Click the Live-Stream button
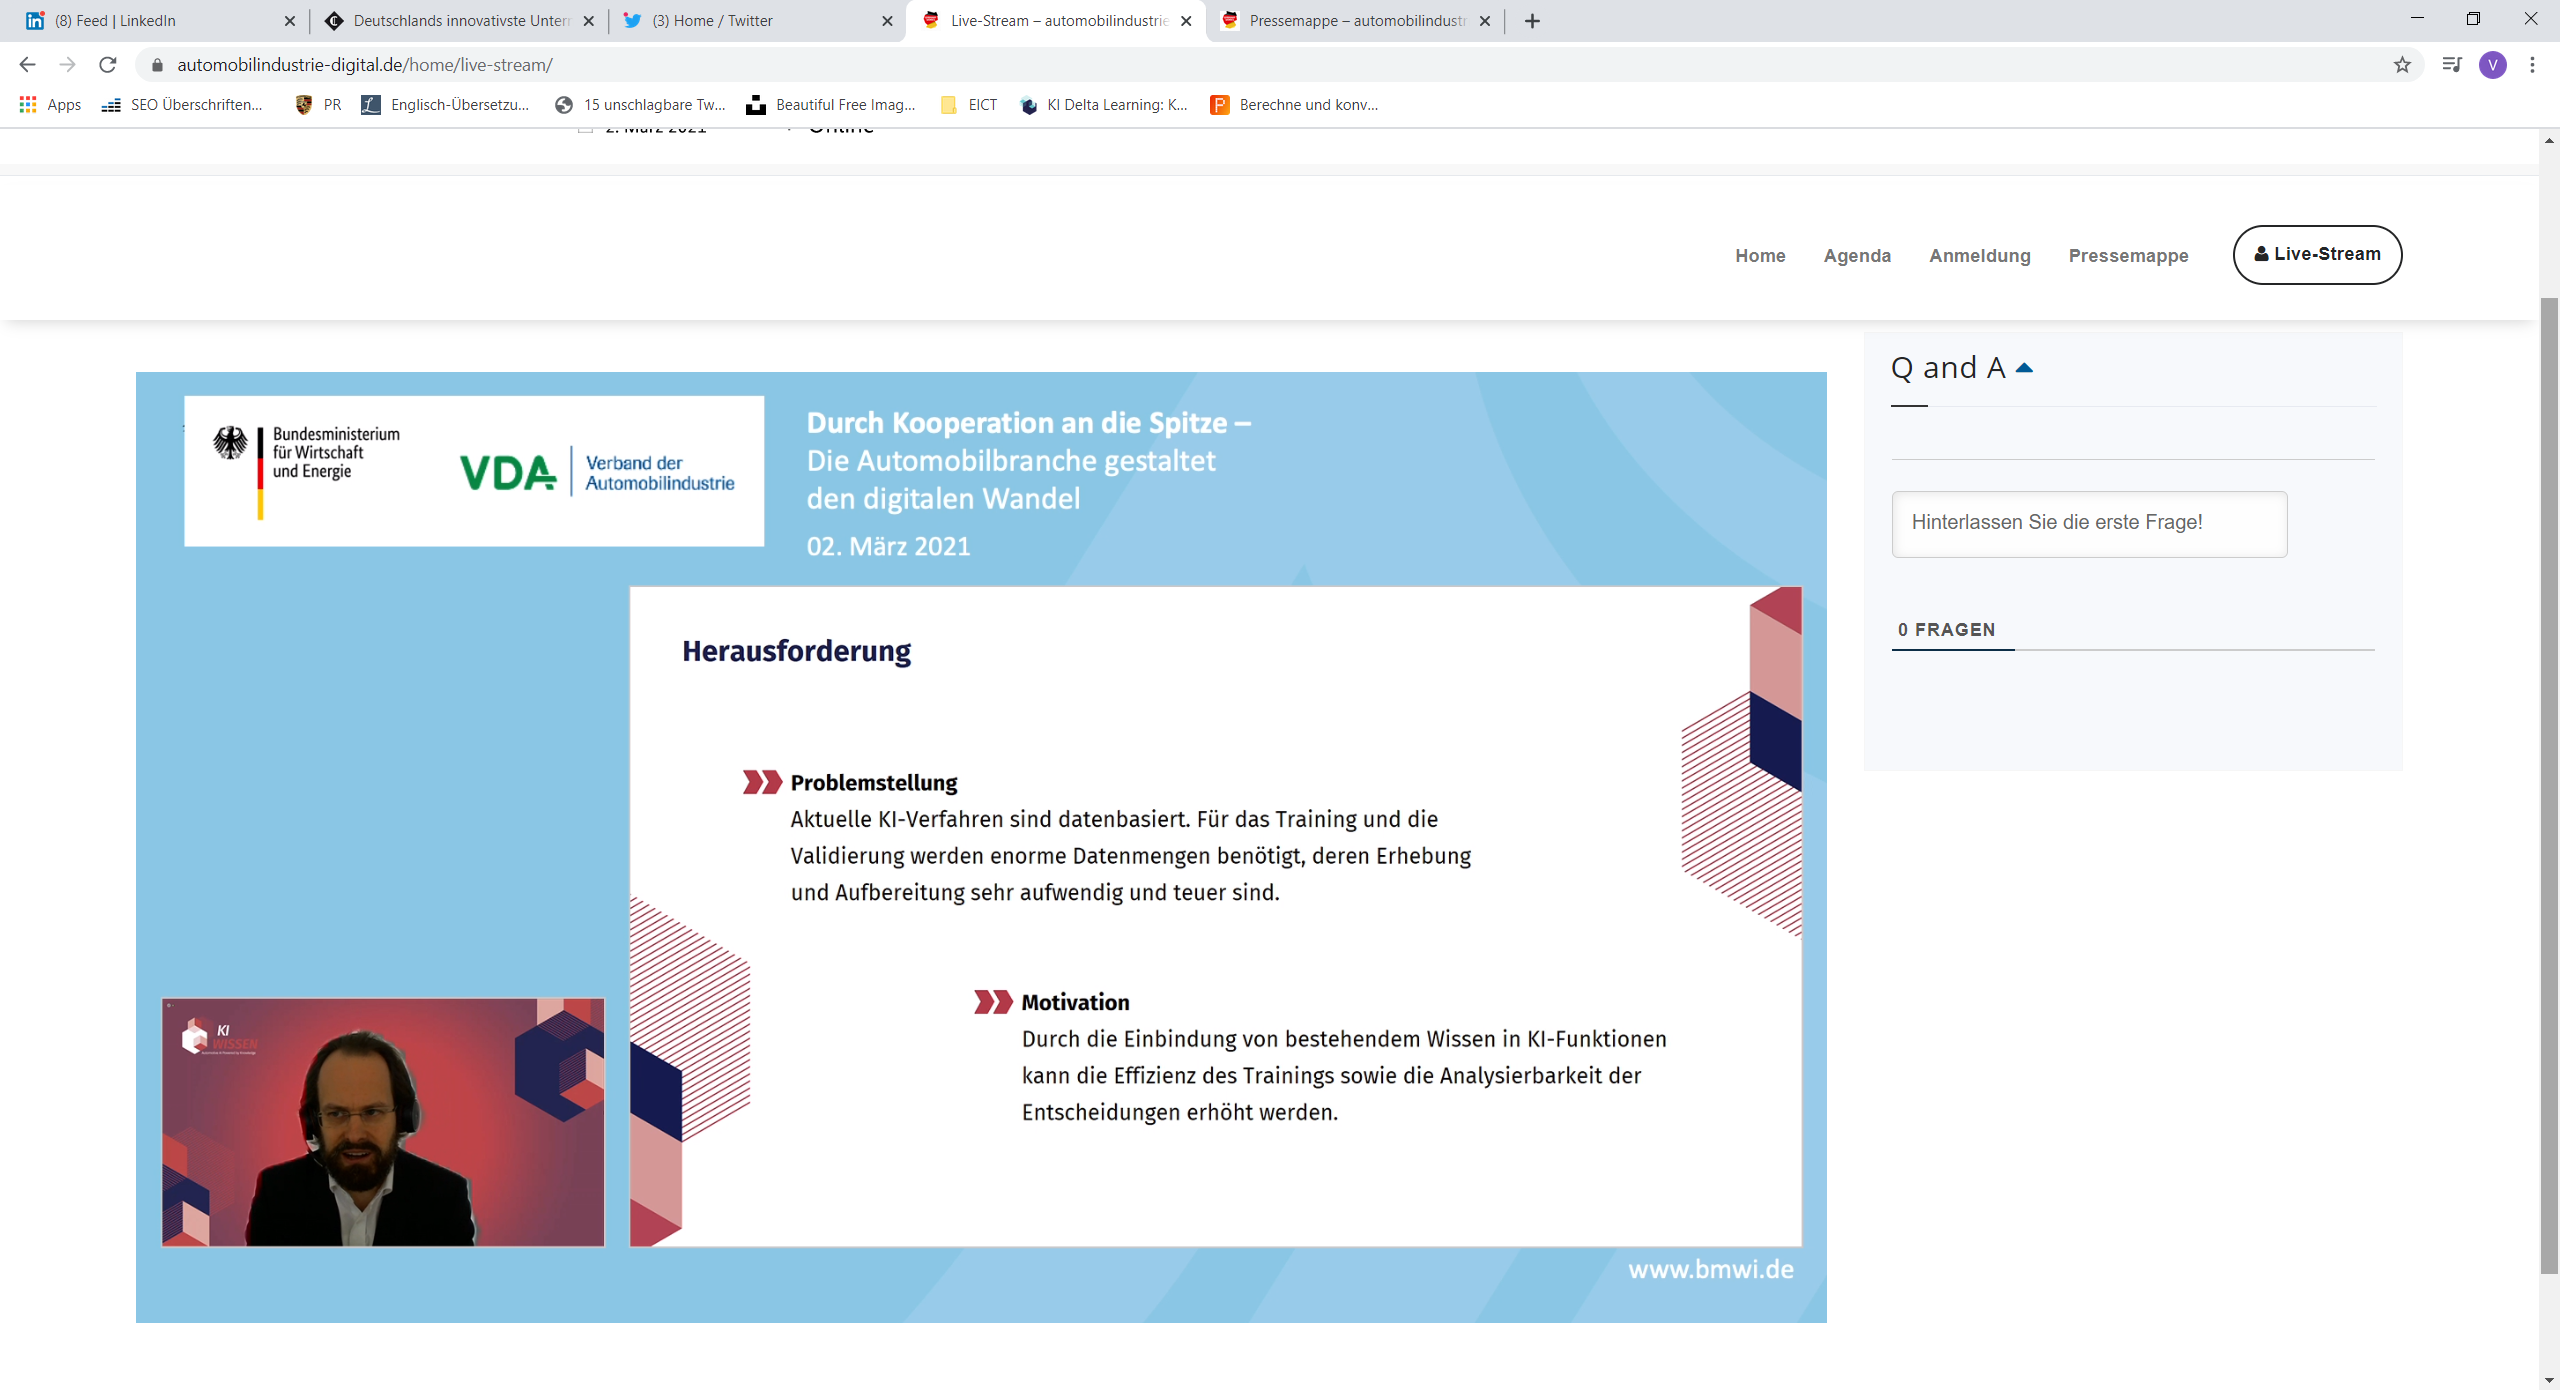 (2317, 255)
